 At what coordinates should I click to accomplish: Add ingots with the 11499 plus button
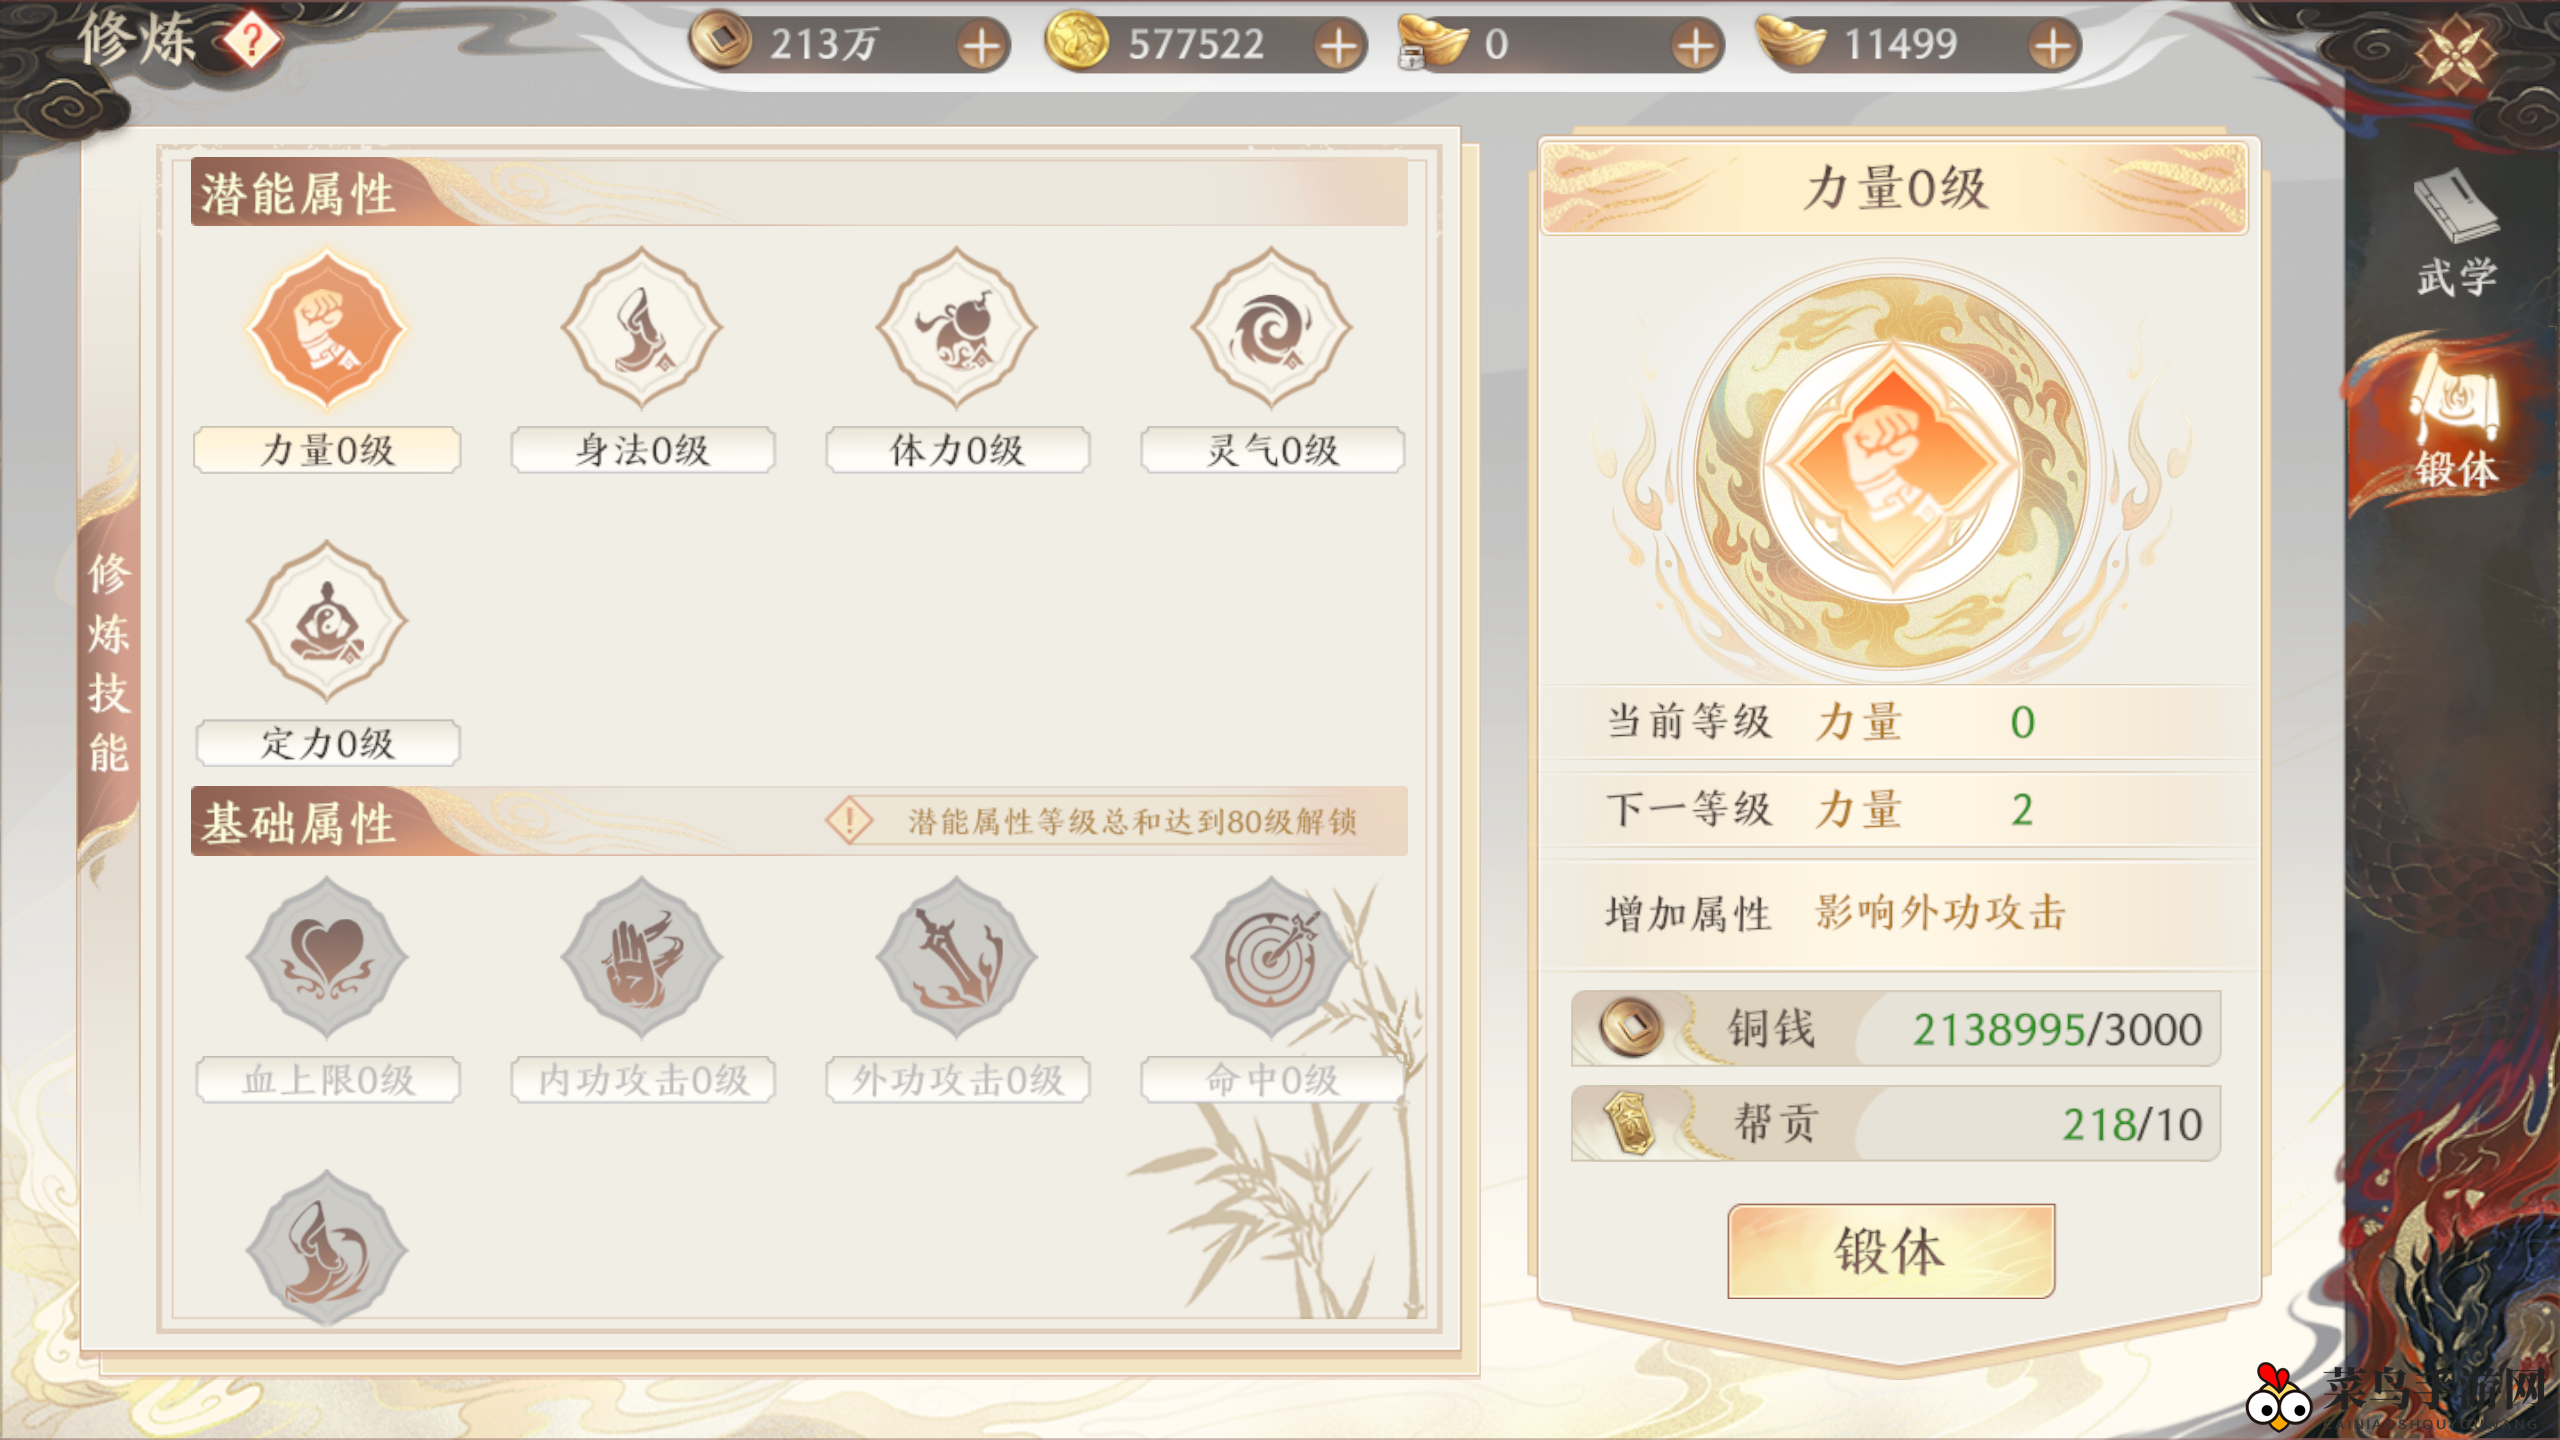(x=2053, y=46)
